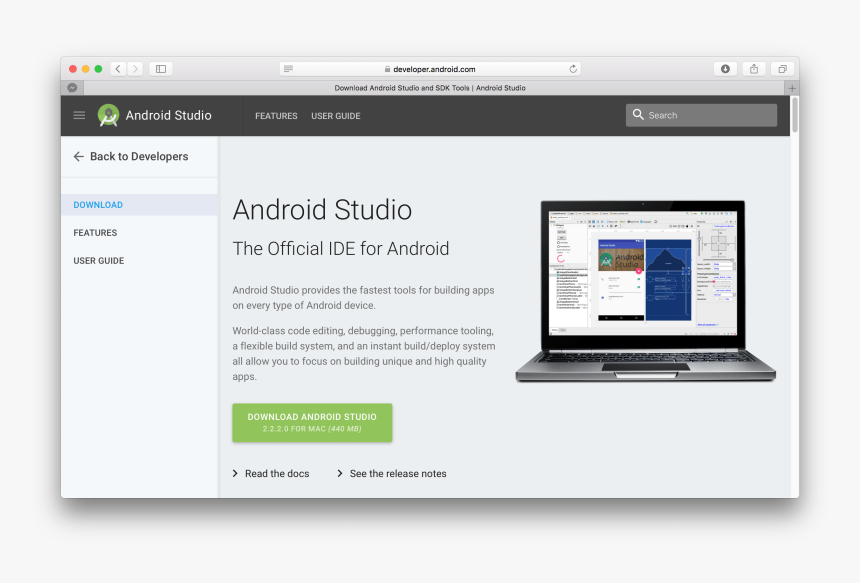This screenshot has width=860, height=583.
Task: Click the Safari forward navigation arrow
Action: pyautogui.click(x=135, y=69)
